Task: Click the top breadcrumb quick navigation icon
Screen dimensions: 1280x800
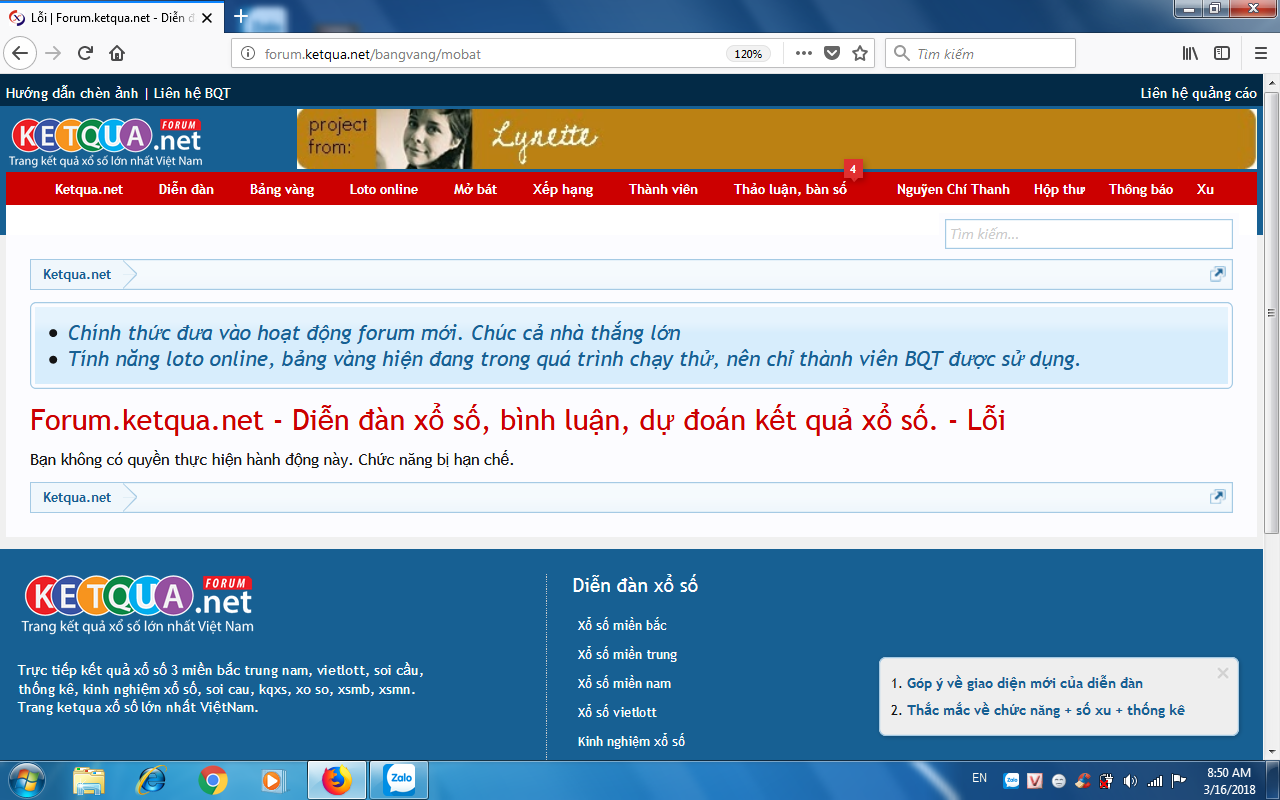Action: (1217, 274)
